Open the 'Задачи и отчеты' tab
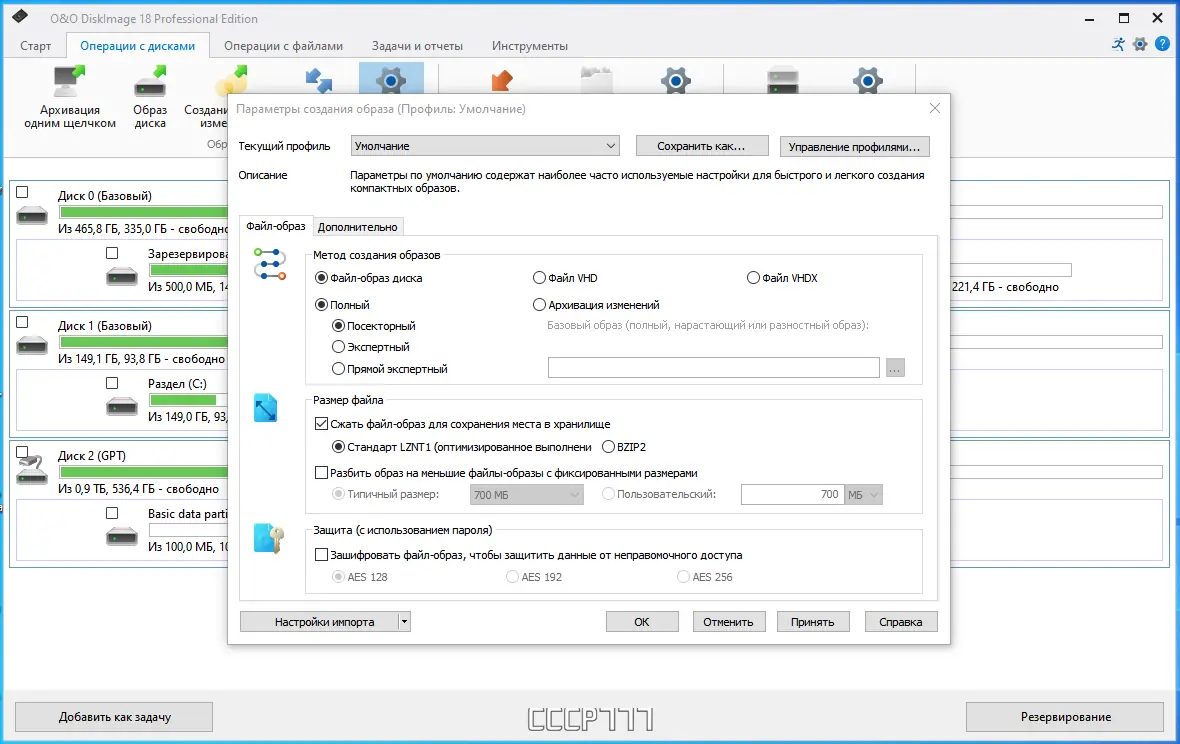This screenshot has height=744, width=1180. tap(417, 46)
